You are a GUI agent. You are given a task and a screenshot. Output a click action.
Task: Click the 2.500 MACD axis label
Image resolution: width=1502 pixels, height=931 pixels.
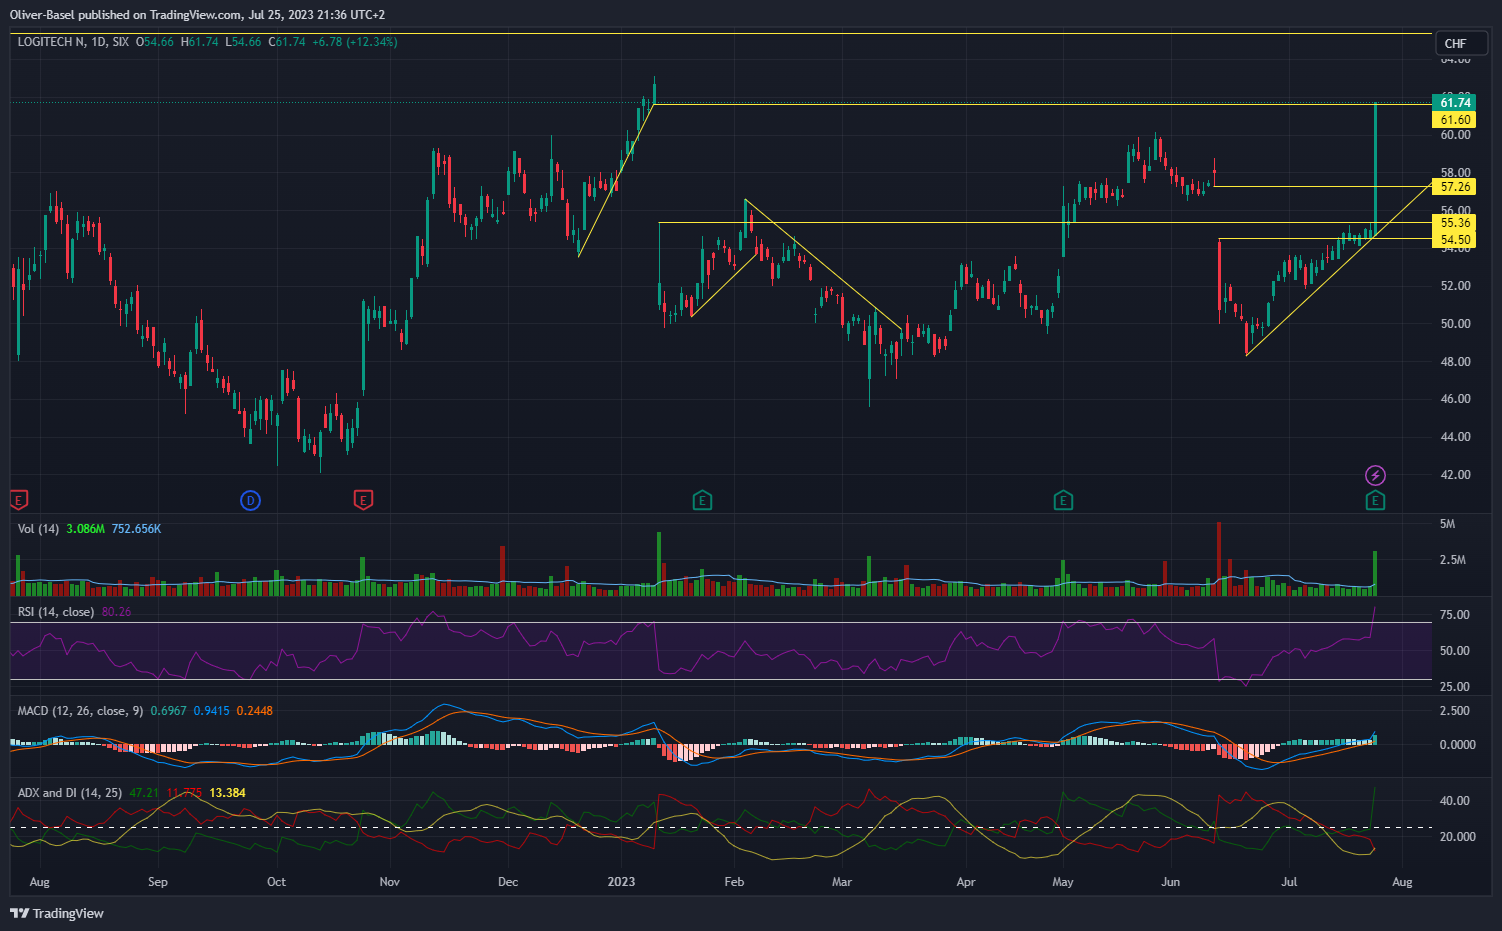coord(1455,710)
